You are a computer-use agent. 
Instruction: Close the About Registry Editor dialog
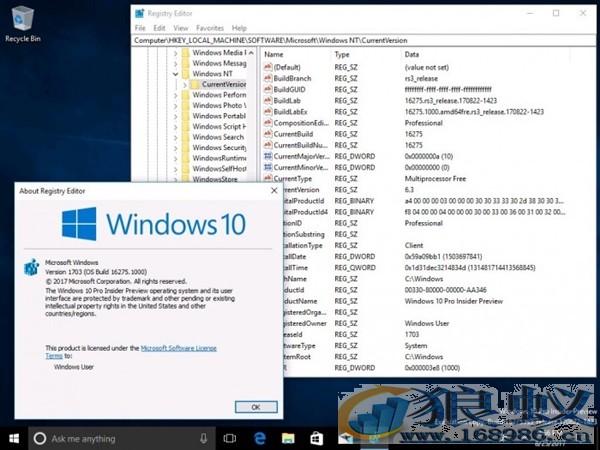tap(274, 191)
